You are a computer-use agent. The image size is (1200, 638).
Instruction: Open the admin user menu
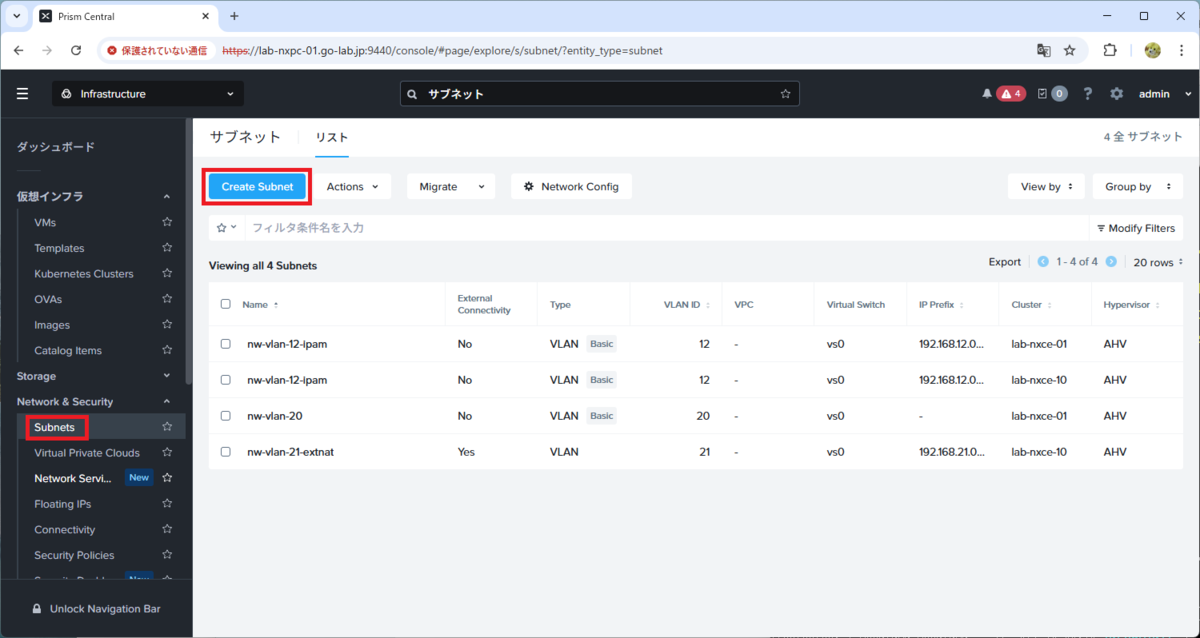tap(1166, 94)
